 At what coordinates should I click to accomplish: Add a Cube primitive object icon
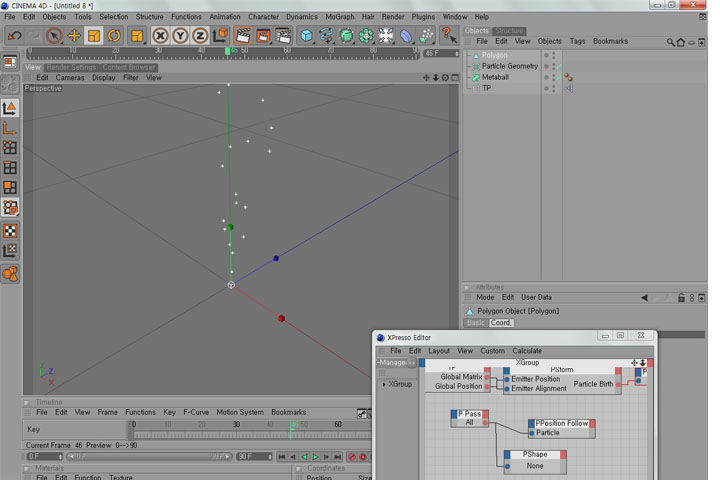point(306,35)
